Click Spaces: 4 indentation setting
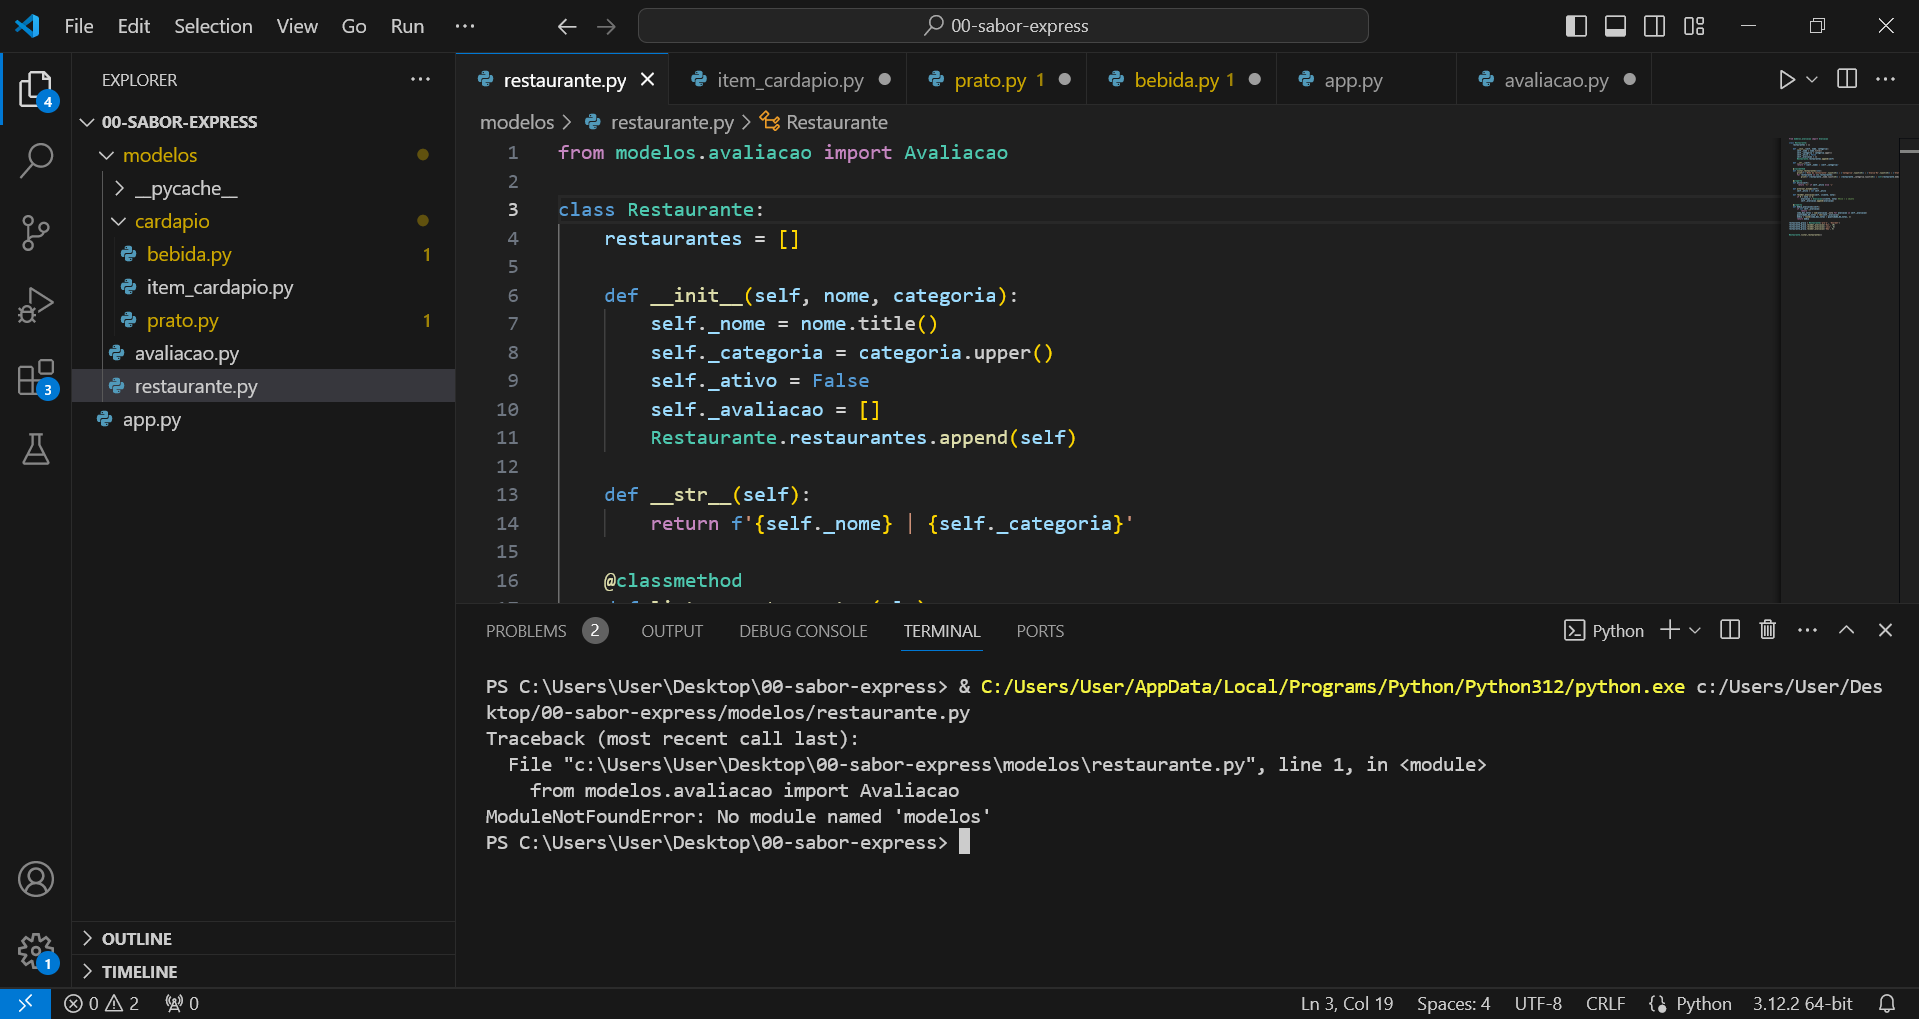This screenshot has height=1019, width=1919. tap(1453, 1003)
